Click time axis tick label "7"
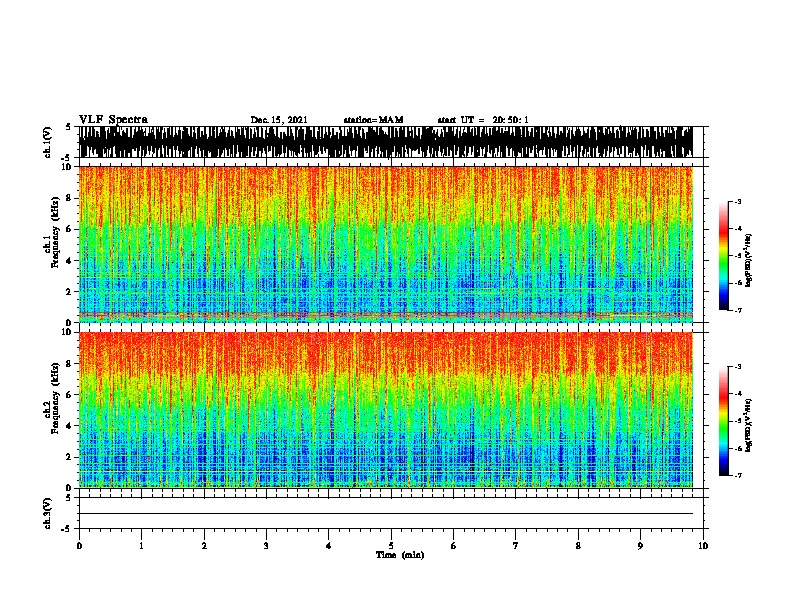 click(516, 546)
